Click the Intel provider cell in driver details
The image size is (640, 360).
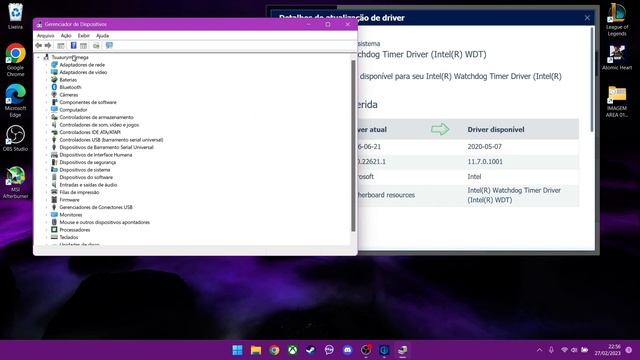(x=474, y=177)
